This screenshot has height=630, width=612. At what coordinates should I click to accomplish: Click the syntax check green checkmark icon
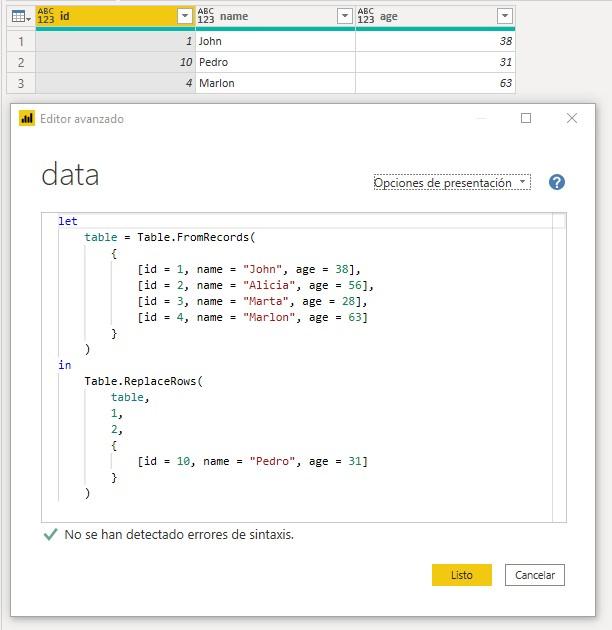(50, 534)
